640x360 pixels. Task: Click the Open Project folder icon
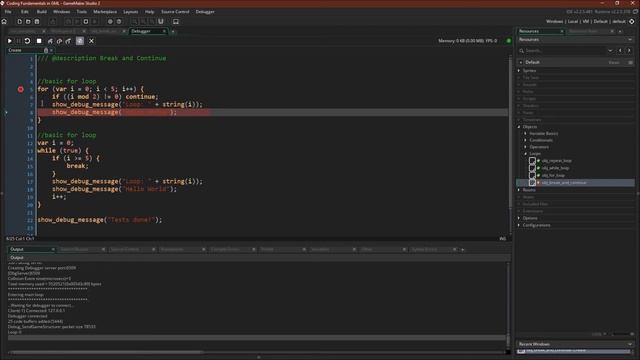coord(28,21)
